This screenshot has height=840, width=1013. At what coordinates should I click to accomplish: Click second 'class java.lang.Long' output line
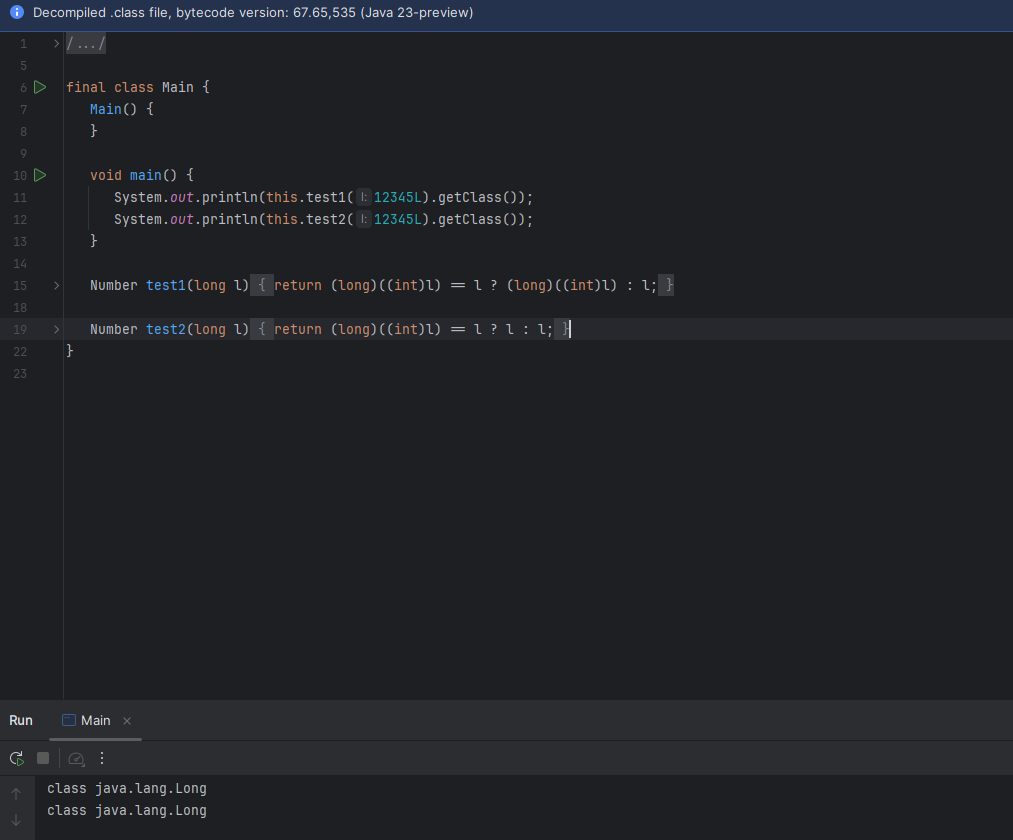[127, 810]
